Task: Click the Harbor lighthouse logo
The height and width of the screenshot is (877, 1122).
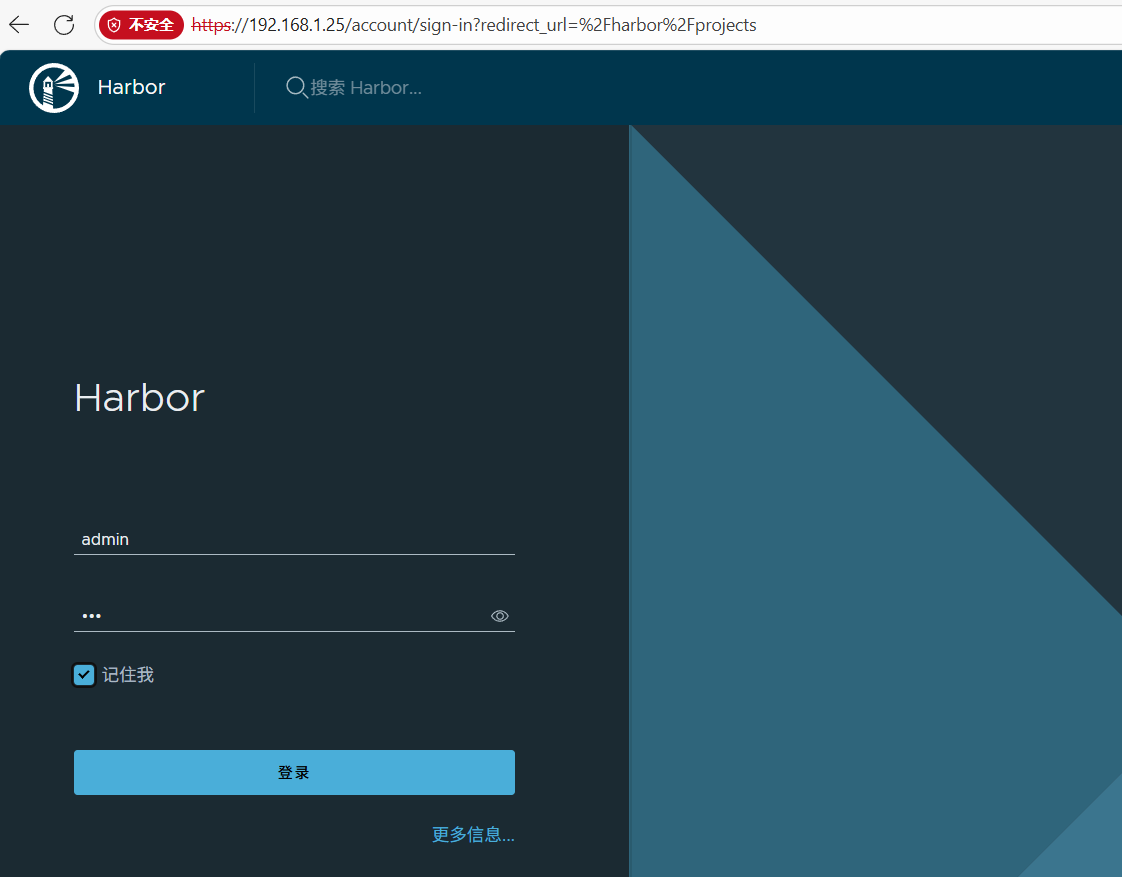Action: tap(54, 87)
